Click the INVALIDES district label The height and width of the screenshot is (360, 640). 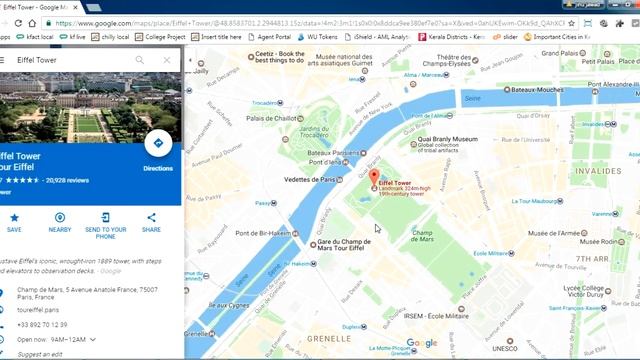[x=598, y=171]
